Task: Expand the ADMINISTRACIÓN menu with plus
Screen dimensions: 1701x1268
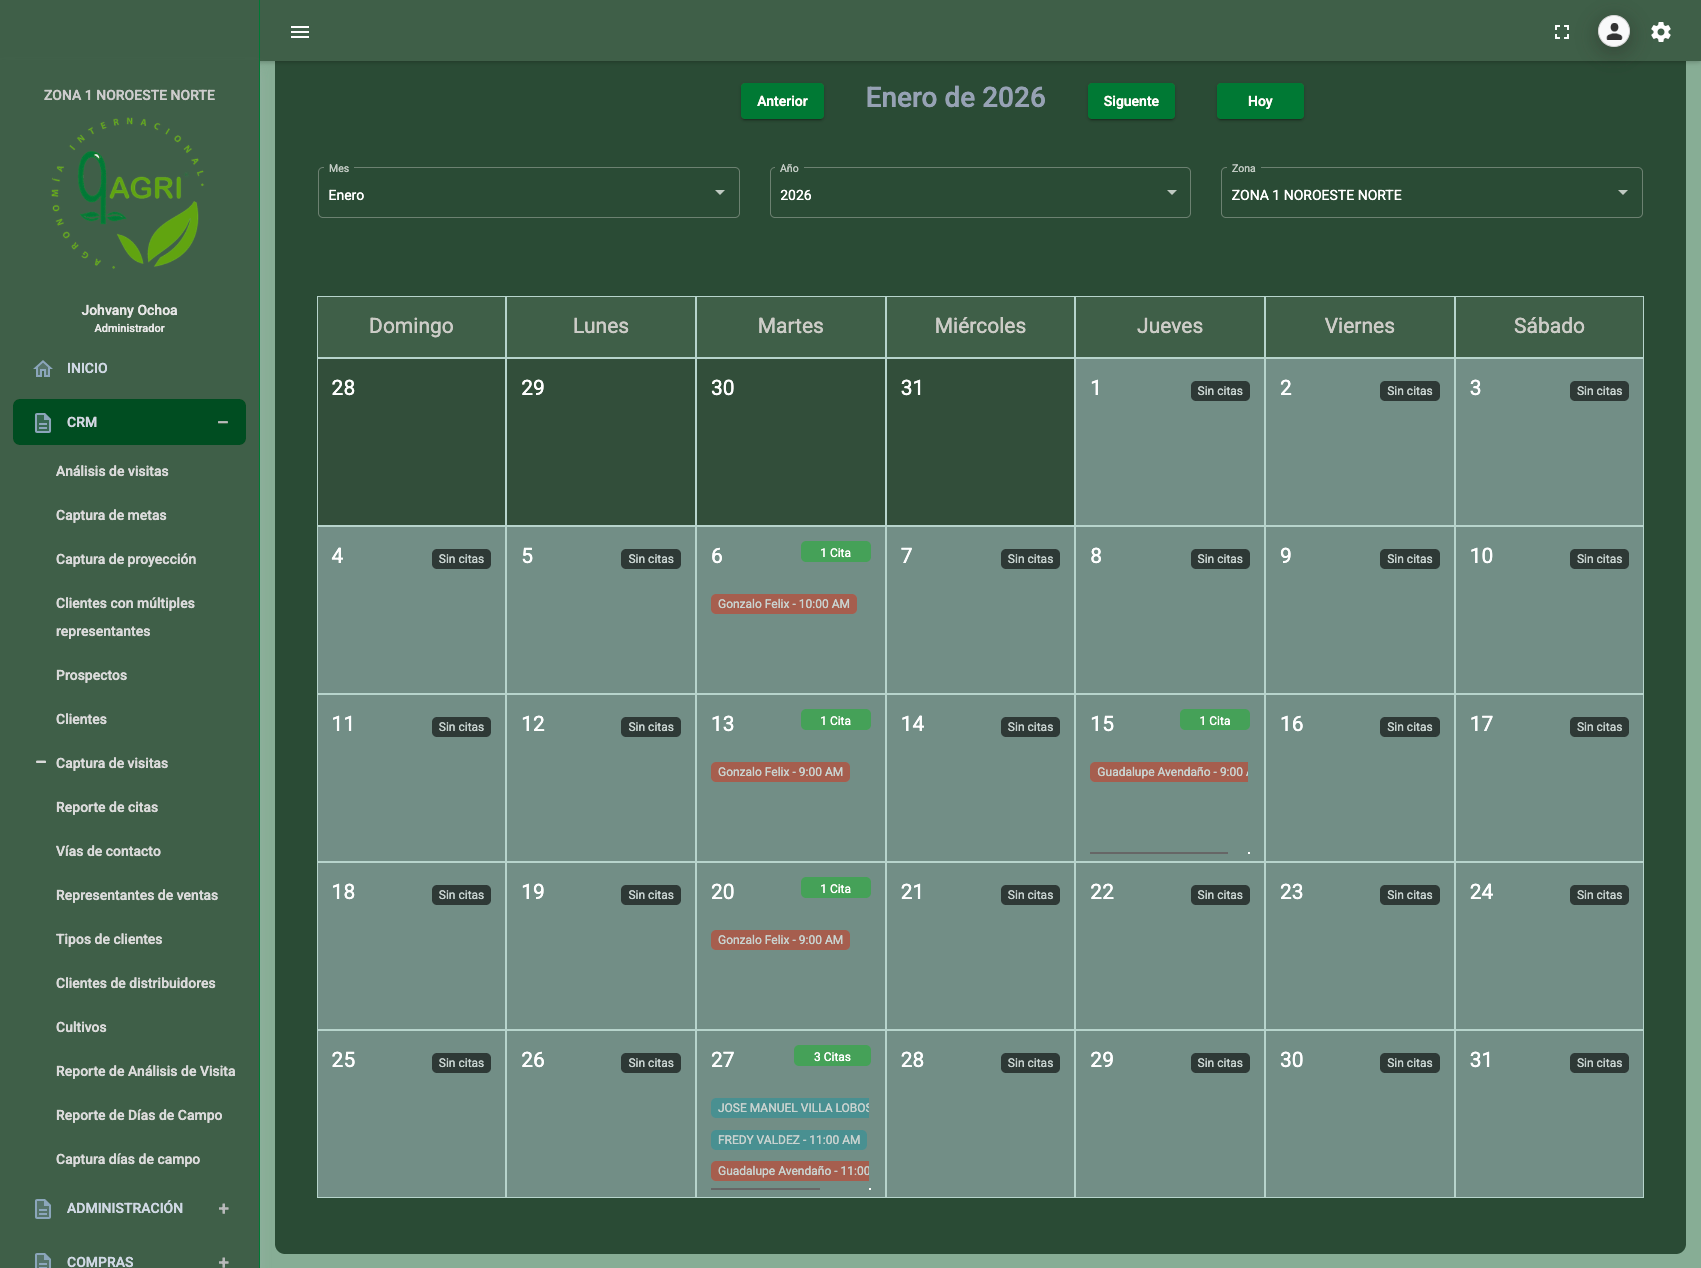Action: point(224,1209)
